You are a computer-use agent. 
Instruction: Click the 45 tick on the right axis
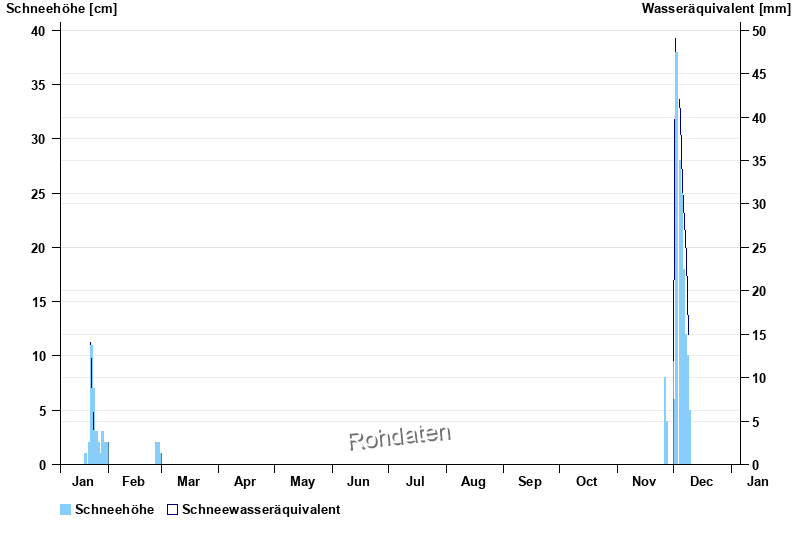tap(759, 74)
